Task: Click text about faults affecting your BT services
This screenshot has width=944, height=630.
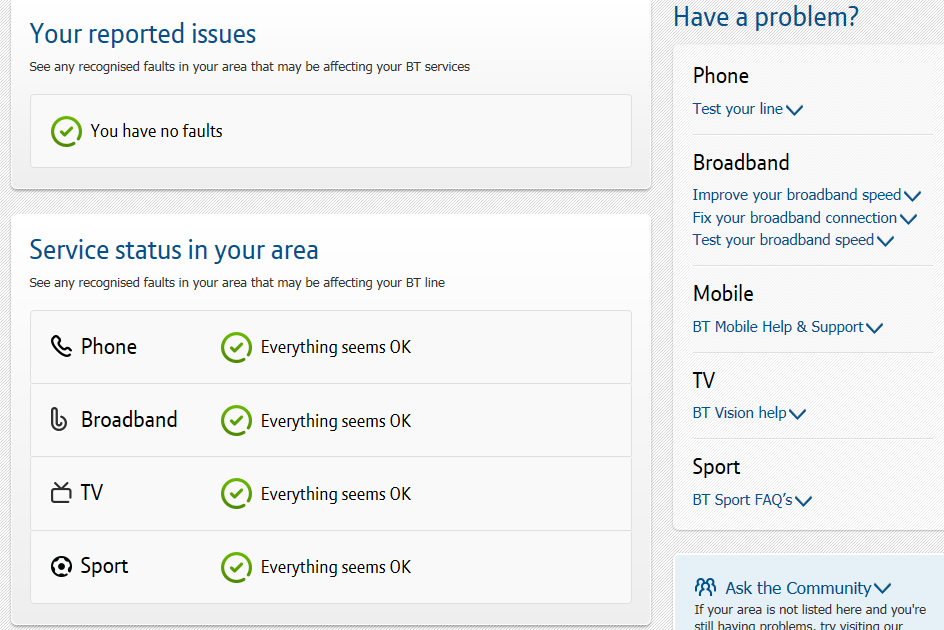Action: click(x=249, y=67)
